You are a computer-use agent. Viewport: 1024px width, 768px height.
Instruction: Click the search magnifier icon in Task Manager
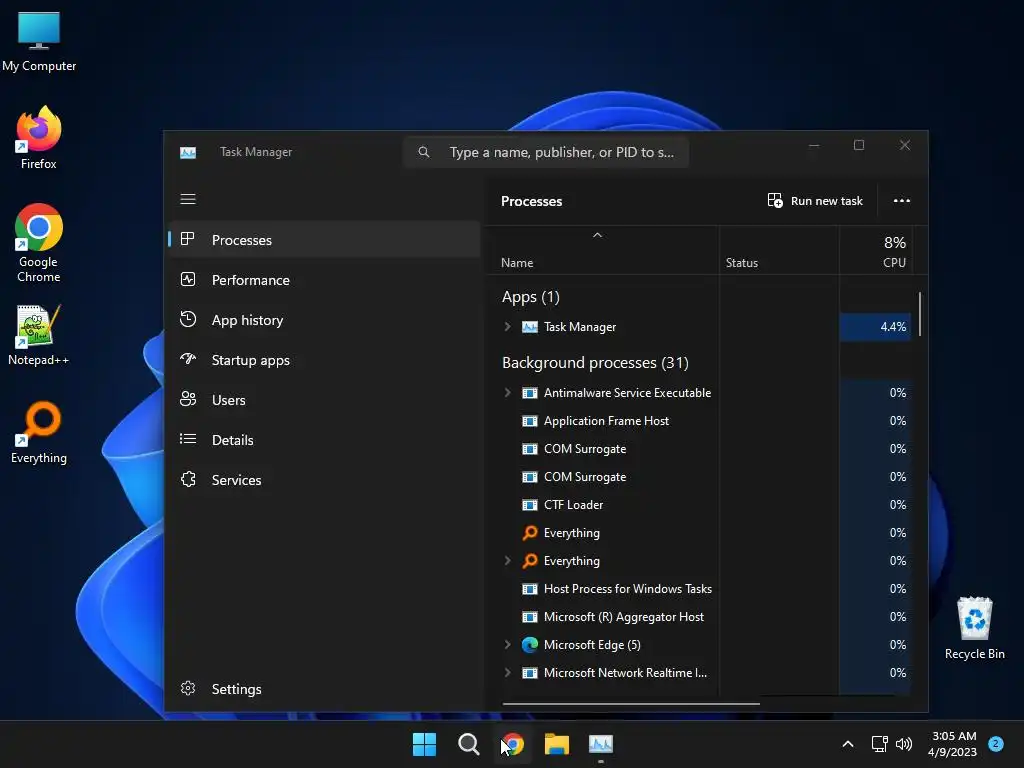(424, 152)
